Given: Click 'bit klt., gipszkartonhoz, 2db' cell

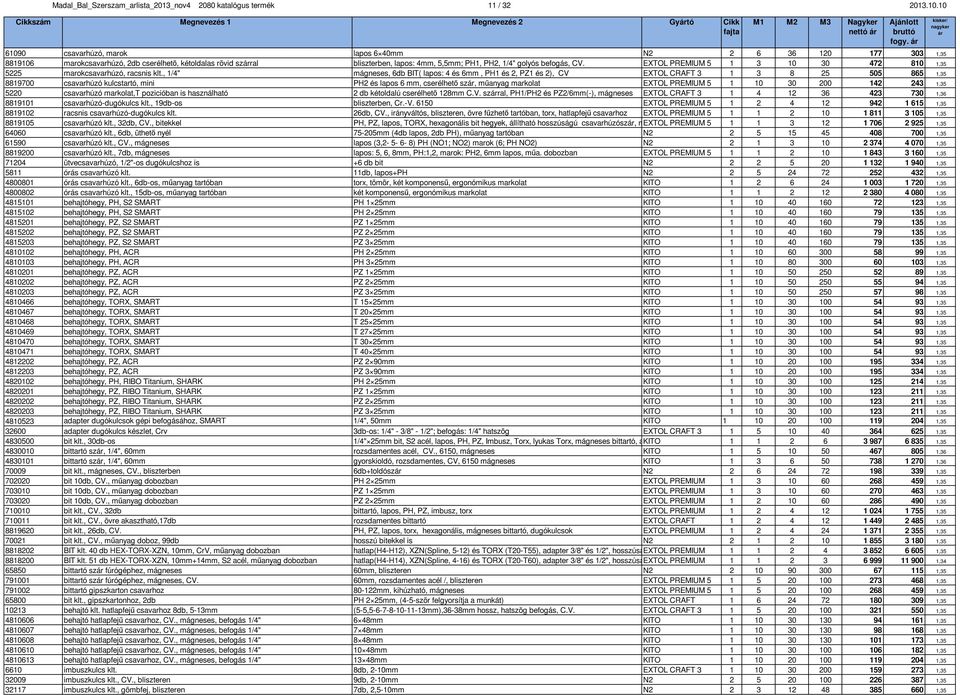Looking at the screenshot, I should (x=110, y=600).
